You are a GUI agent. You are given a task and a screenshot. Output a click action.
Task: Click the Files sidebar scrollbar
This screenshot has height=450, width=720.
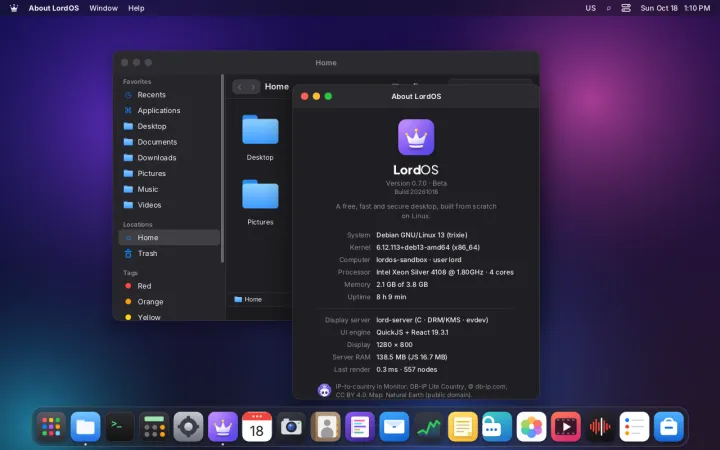[223, 169]
